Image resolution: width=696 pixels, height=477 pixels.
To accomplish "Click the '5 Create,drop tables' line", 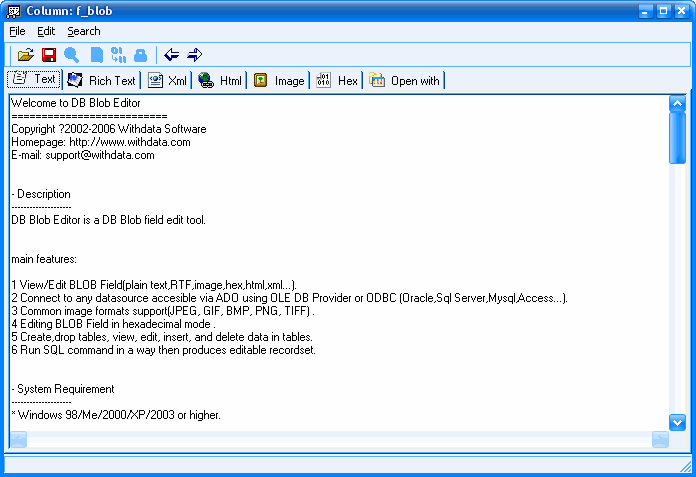I will pyautogui.click(x=162, y=337).
